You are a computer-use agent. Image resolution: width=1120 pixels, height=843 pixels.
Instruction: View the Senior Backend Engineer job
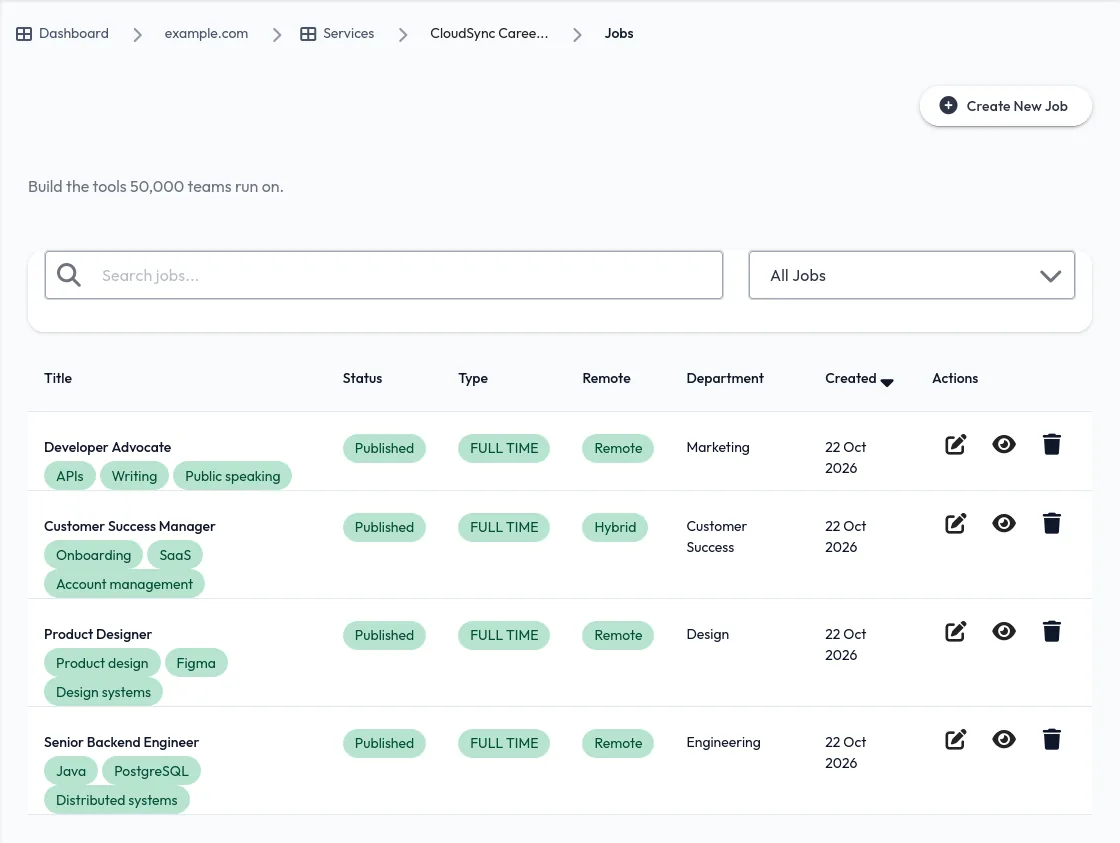point(1004,739)
